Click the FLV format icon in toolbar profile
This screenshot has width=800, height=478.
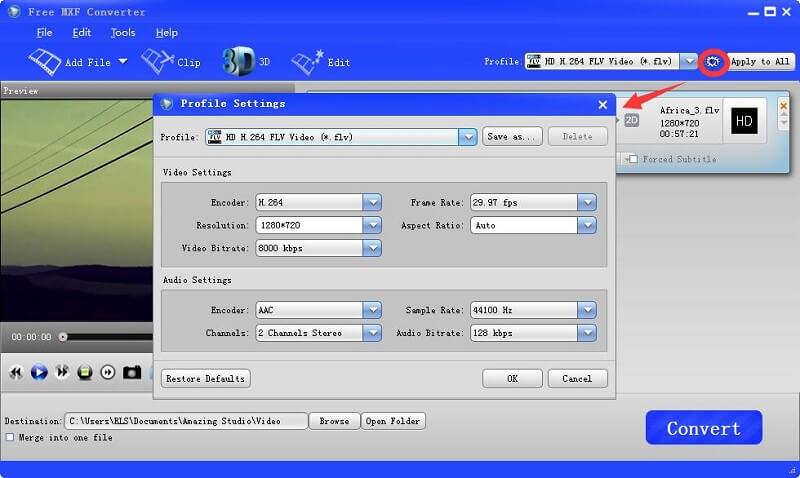tap(534, 61)
